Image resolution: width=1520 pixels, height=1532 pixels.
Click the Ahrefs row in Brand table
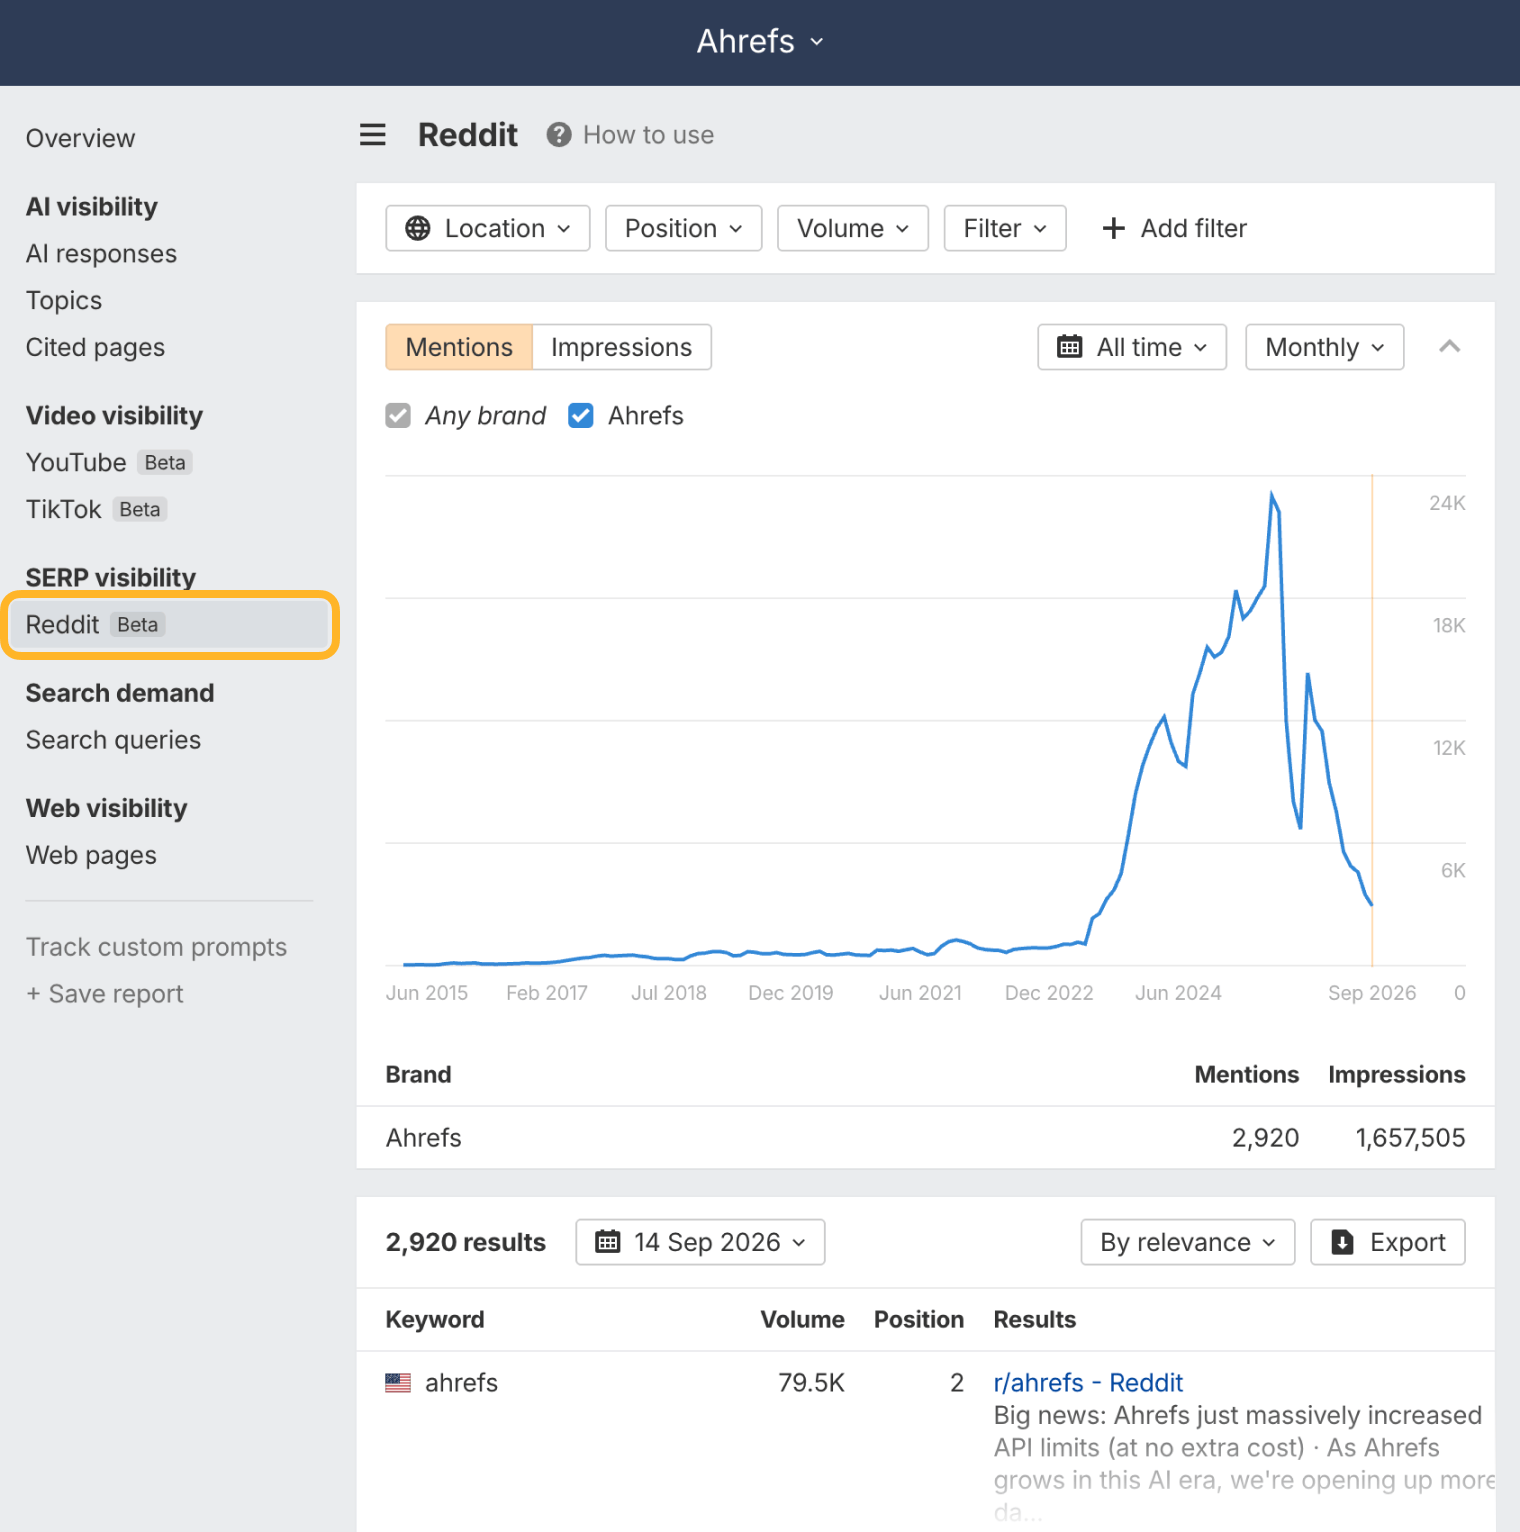tap(925, 1138)
